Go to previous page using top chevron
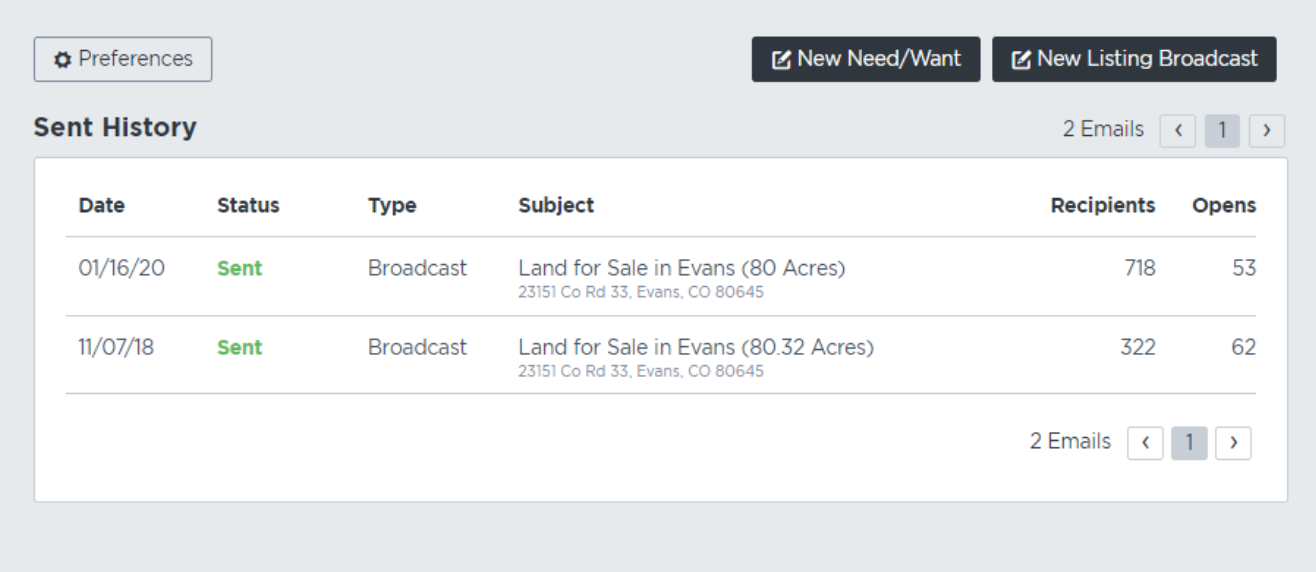 (x=1178, y=131)
